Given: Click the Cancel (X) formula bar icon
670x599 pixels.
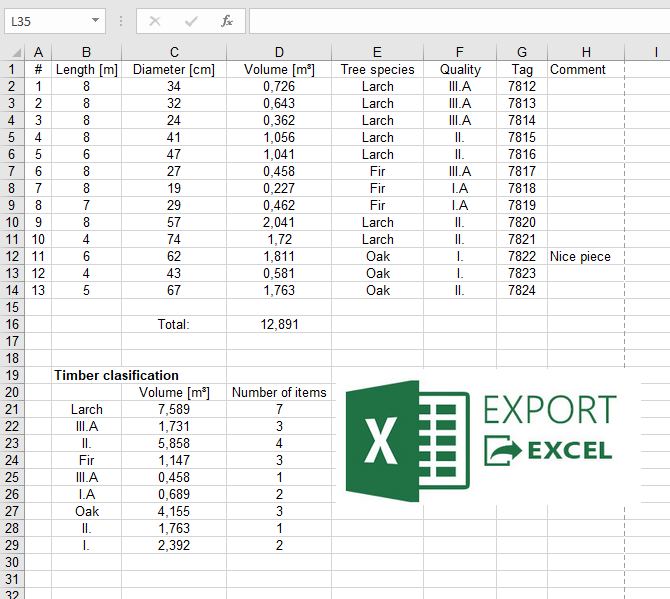Looking at the screenshot, I should click(x=155, y=21).
